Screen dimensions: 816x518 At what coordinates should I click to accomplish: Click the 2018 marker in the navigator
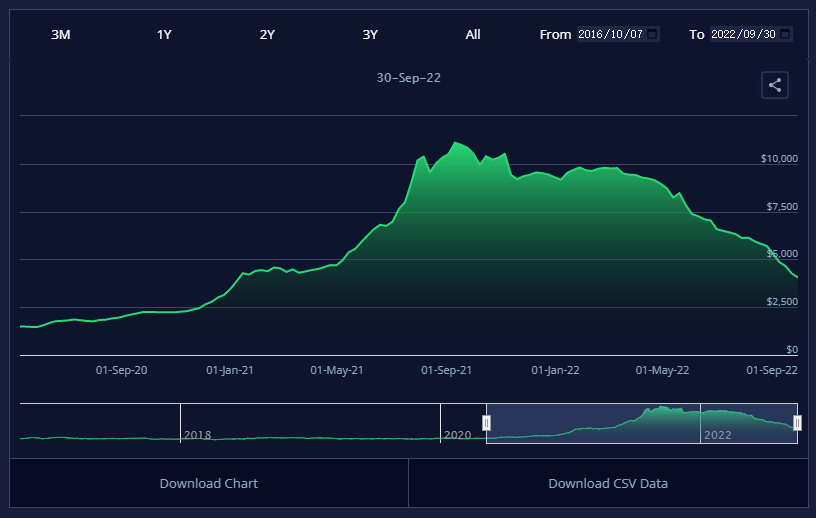(197, 435)
